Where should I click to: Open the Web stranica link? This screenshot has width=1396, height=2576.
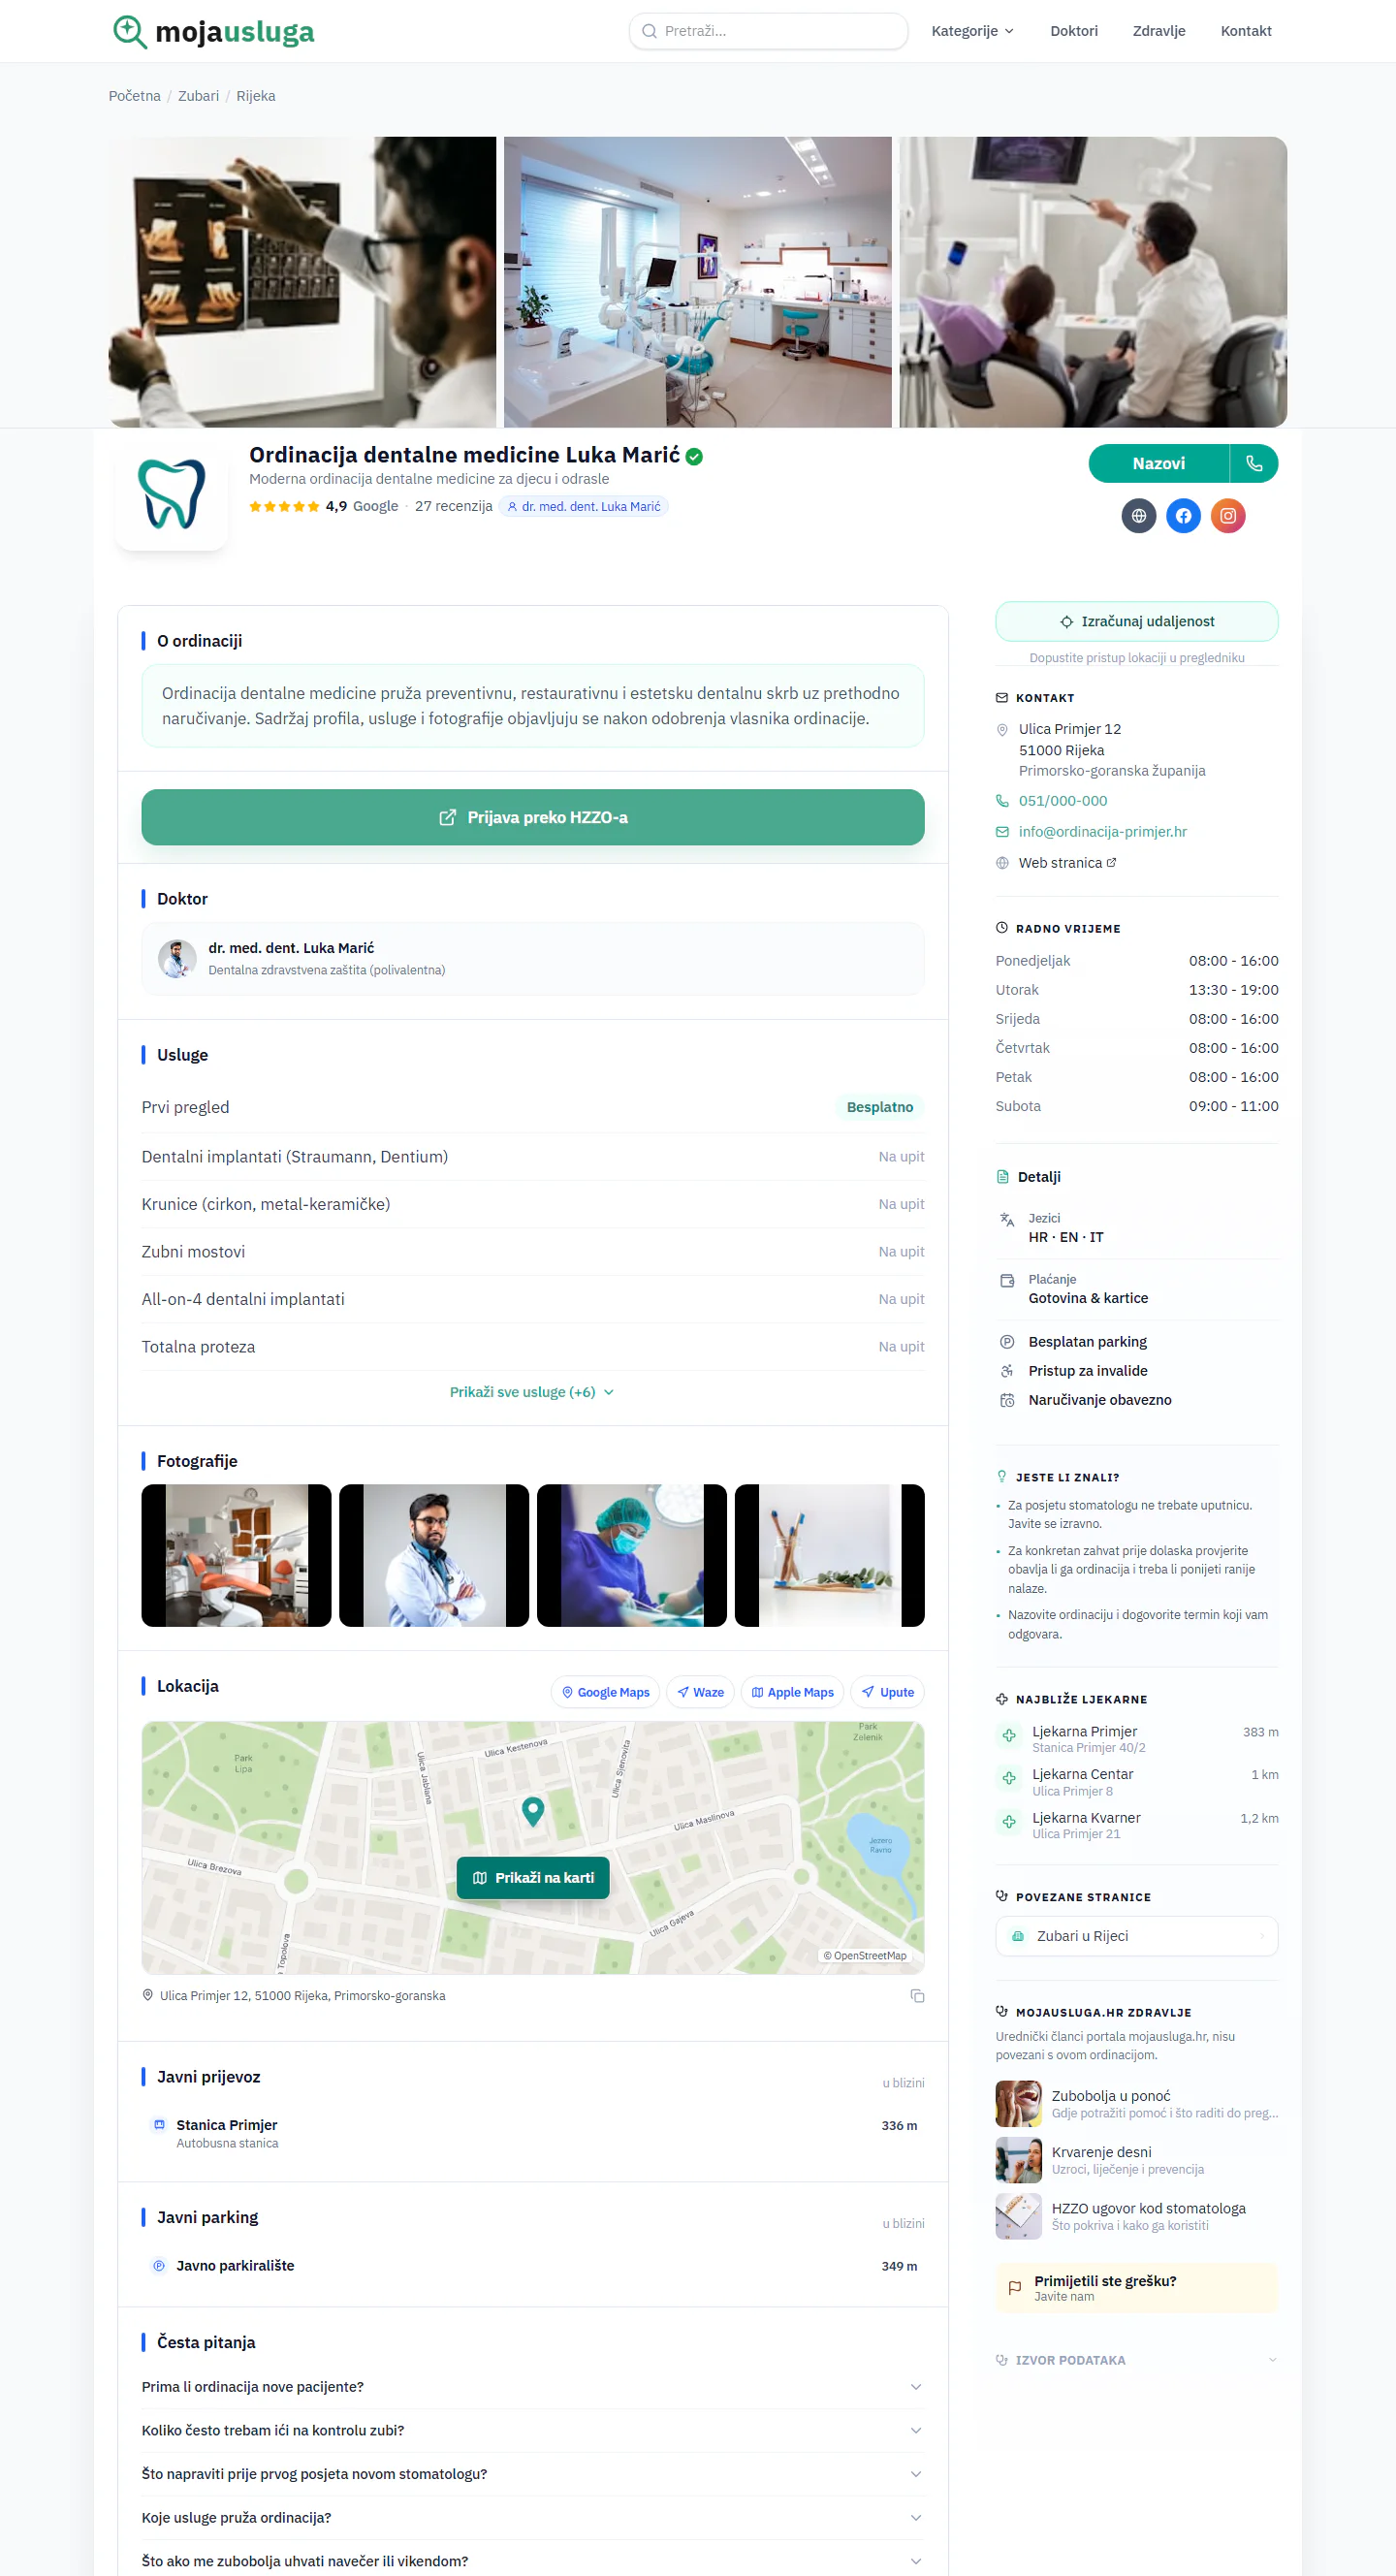point(1067,863)
